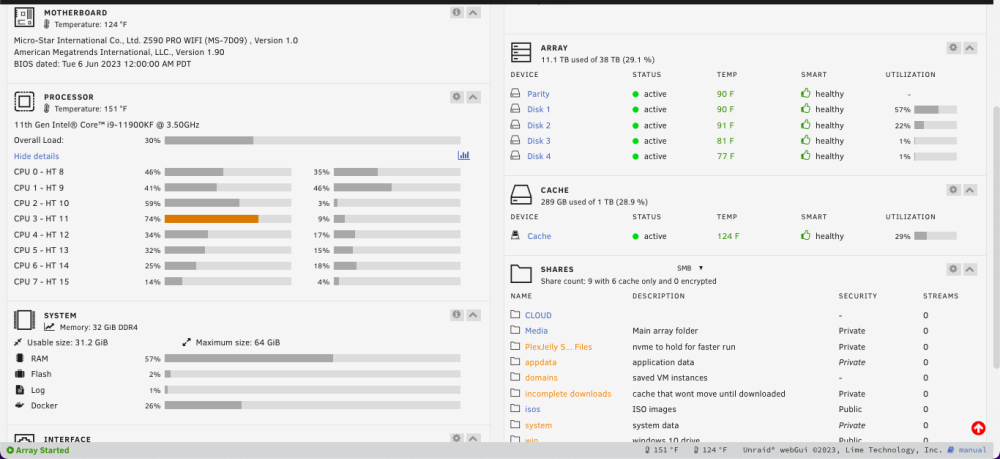Screen dimensions: 1000x459
Task: Click the page vertical scrollbar
Action: point(996,238)
